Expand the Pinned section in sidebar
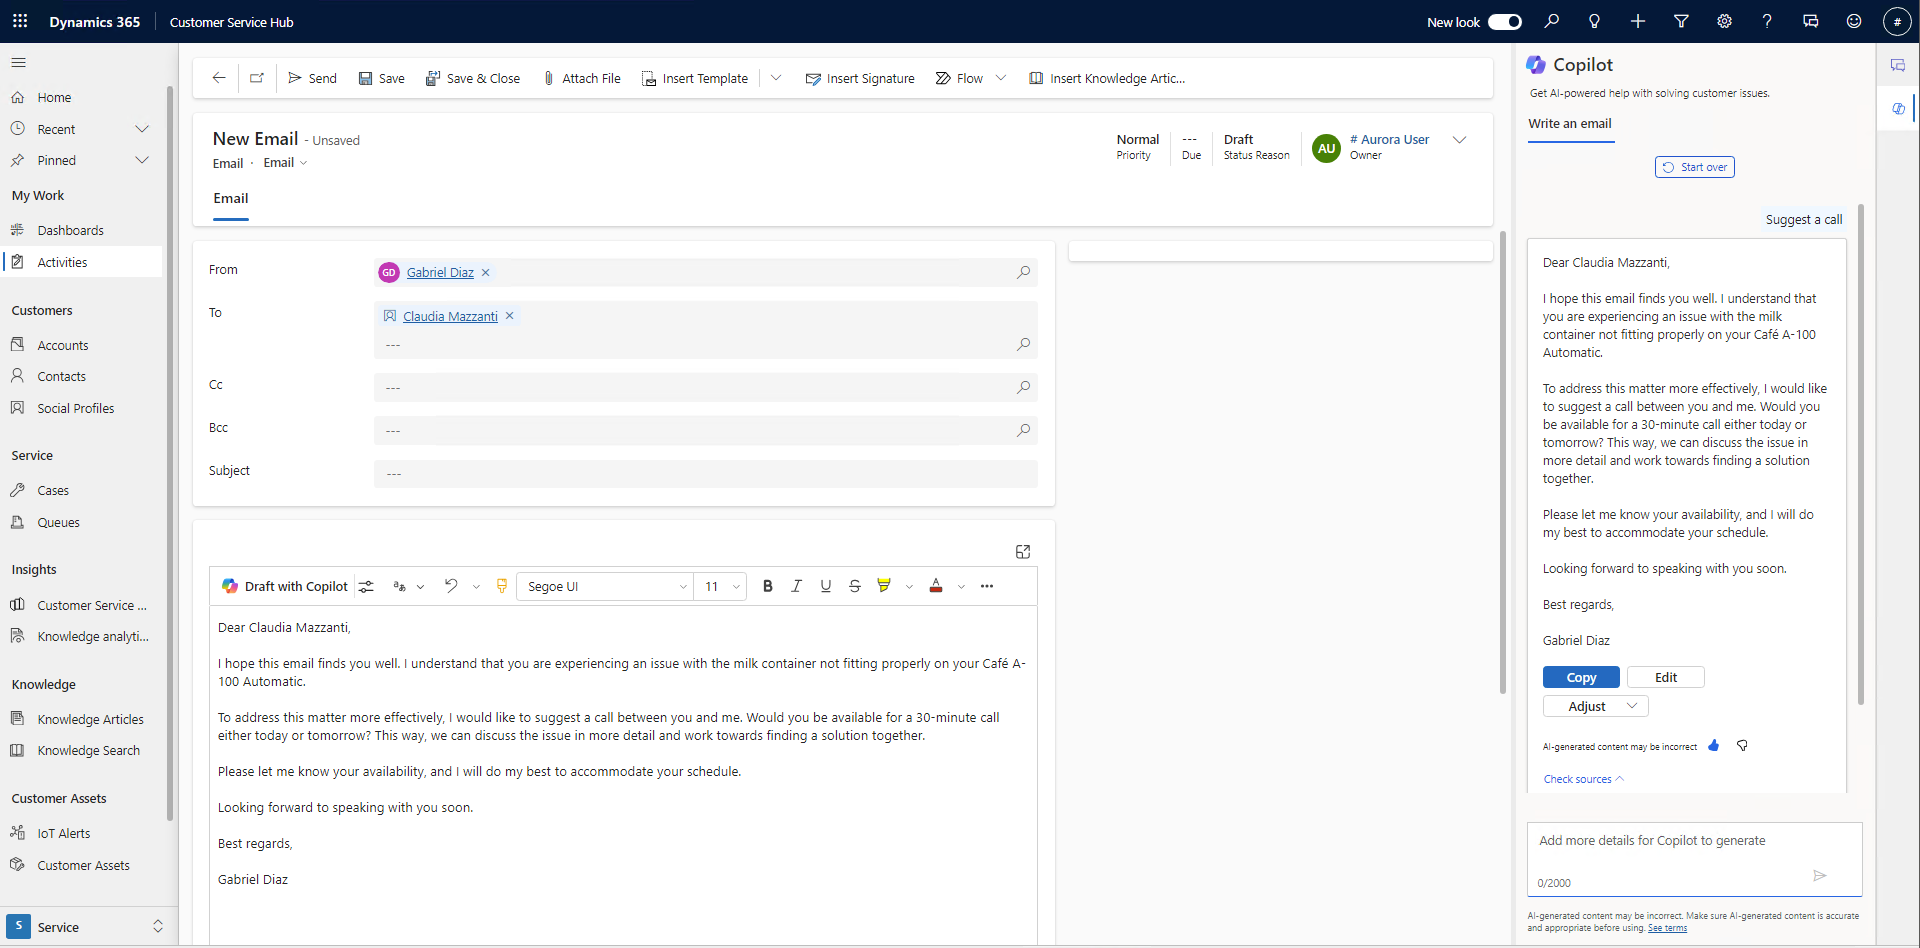 [142, 160]
